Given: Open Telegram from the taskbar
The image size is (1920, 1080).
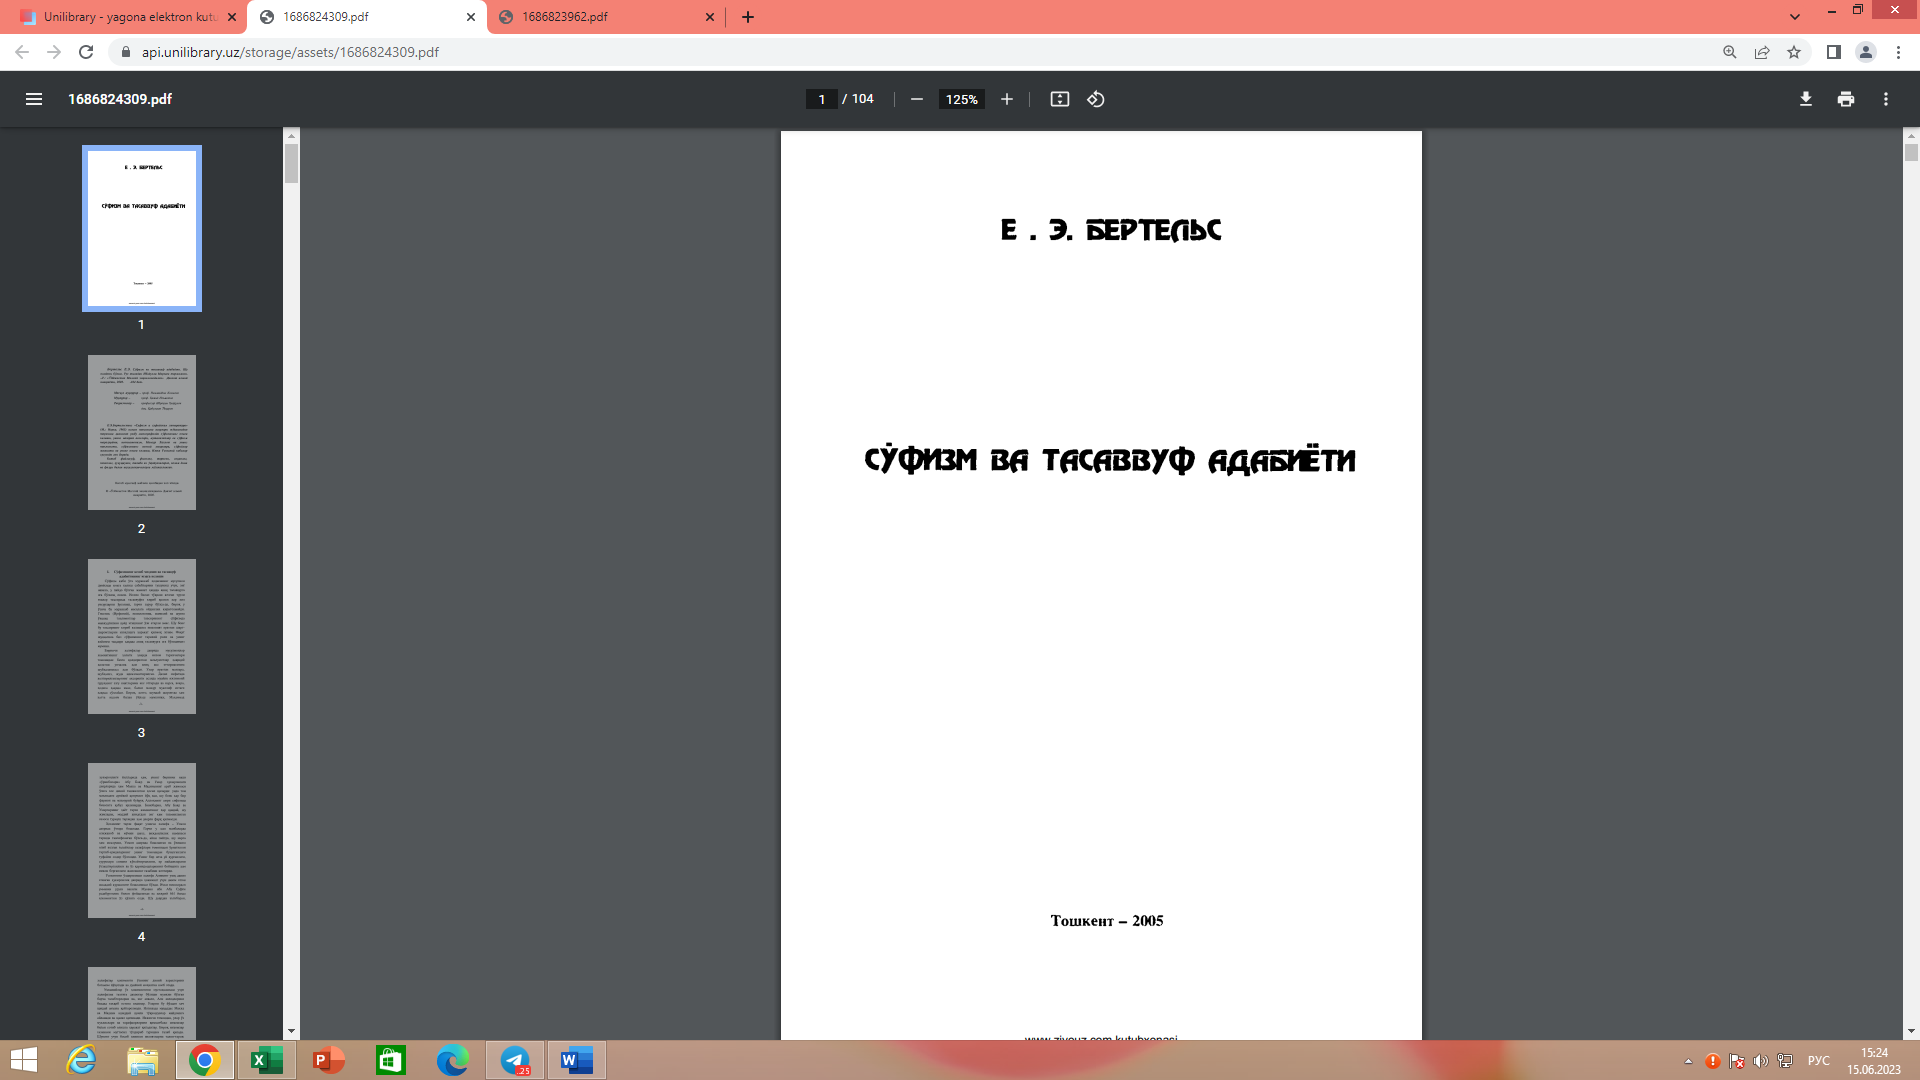Looking at the screenshot, I should (515, 1060).
